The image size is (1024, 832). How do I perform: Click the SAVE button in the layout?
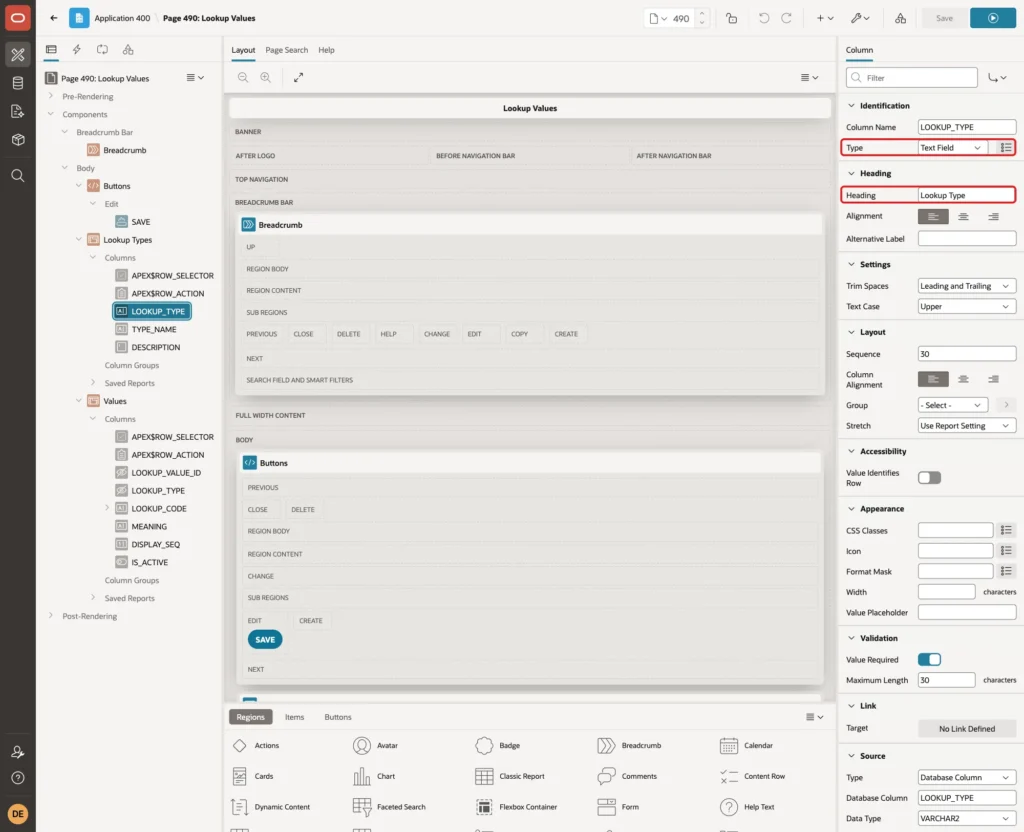pyautogui.click(x=264, y=640)
